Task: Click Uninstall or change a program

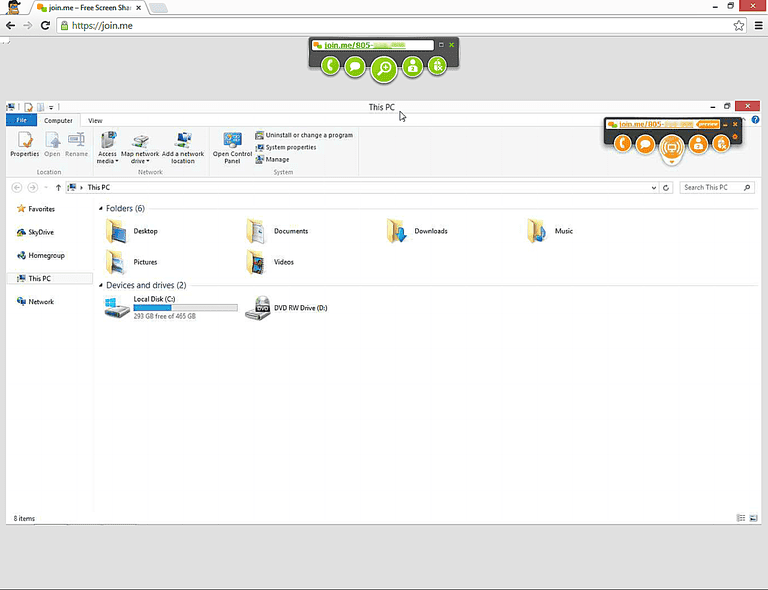Action: pos(304,135)
